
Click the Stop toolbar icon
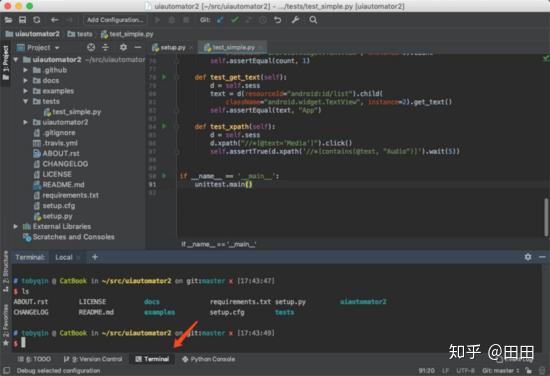pyautogui.click(x=186, y=20)
